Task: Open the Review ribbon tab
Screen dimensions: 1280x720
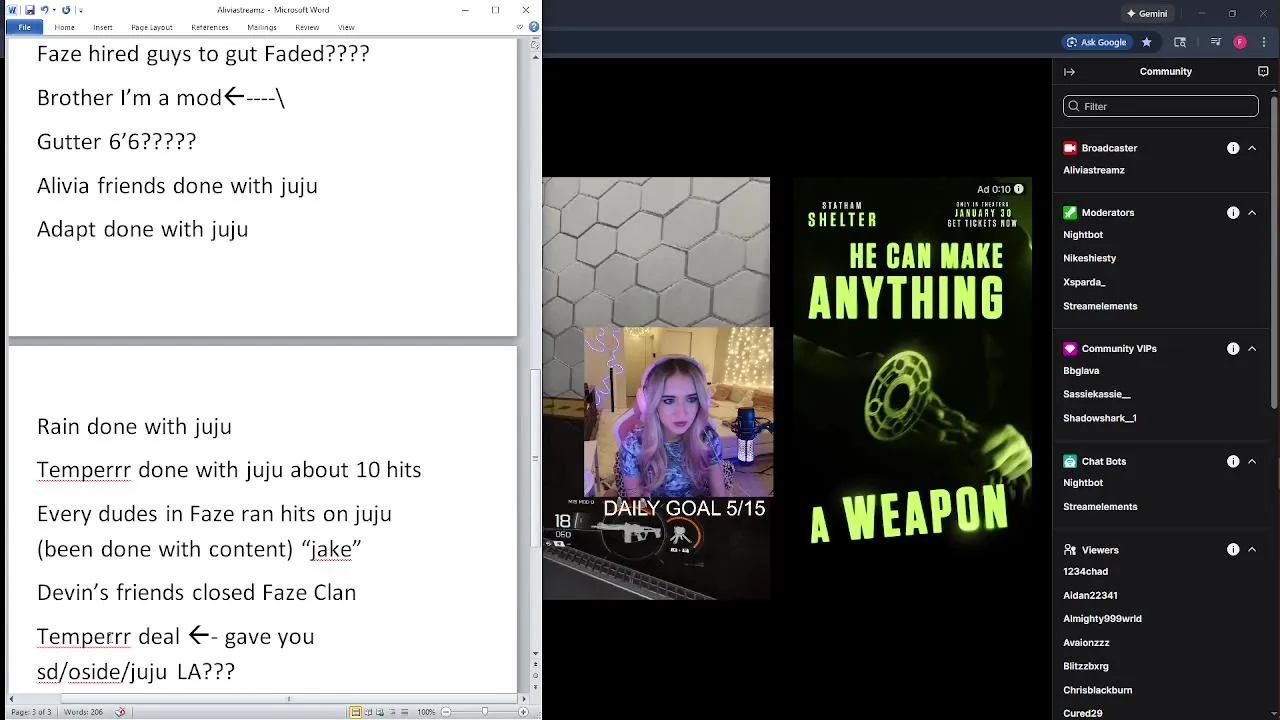Action: point(307,27)
